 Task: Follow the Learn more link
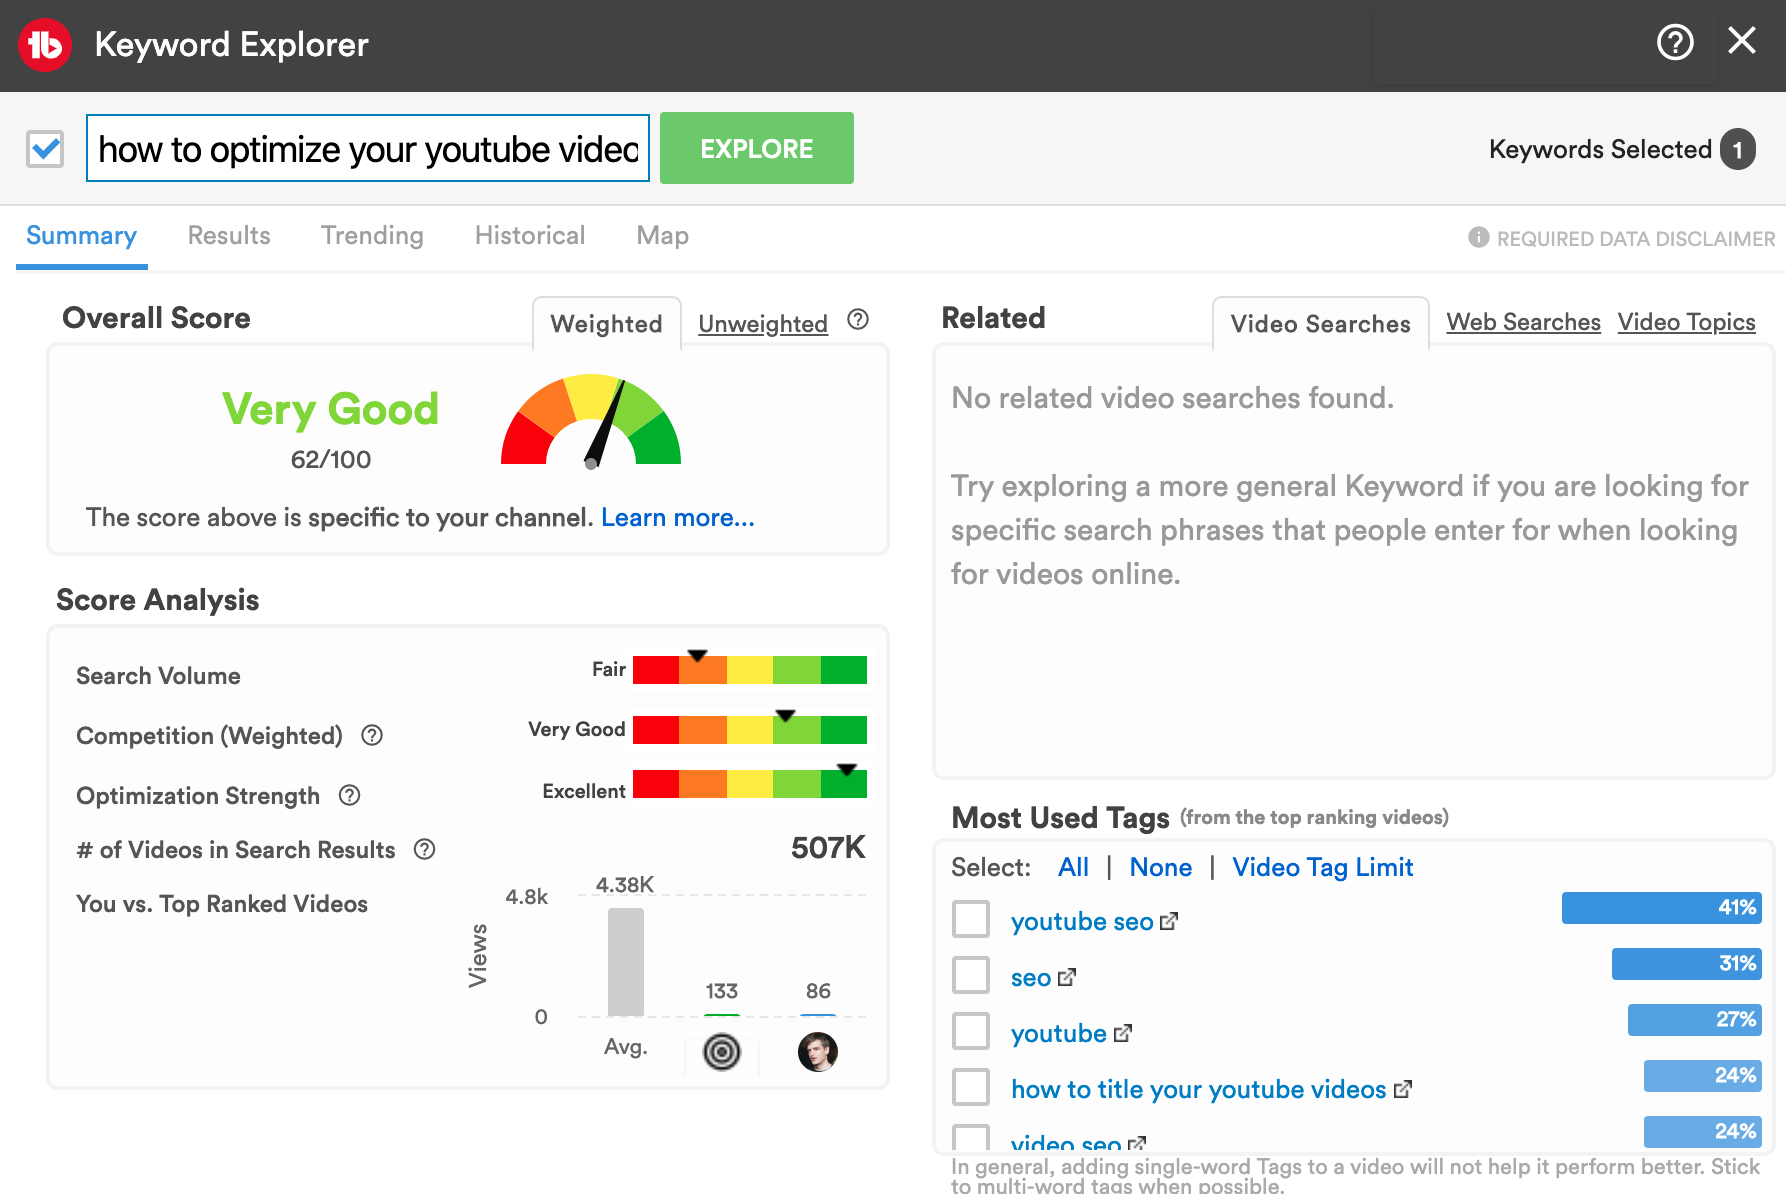tap(677, 518)
